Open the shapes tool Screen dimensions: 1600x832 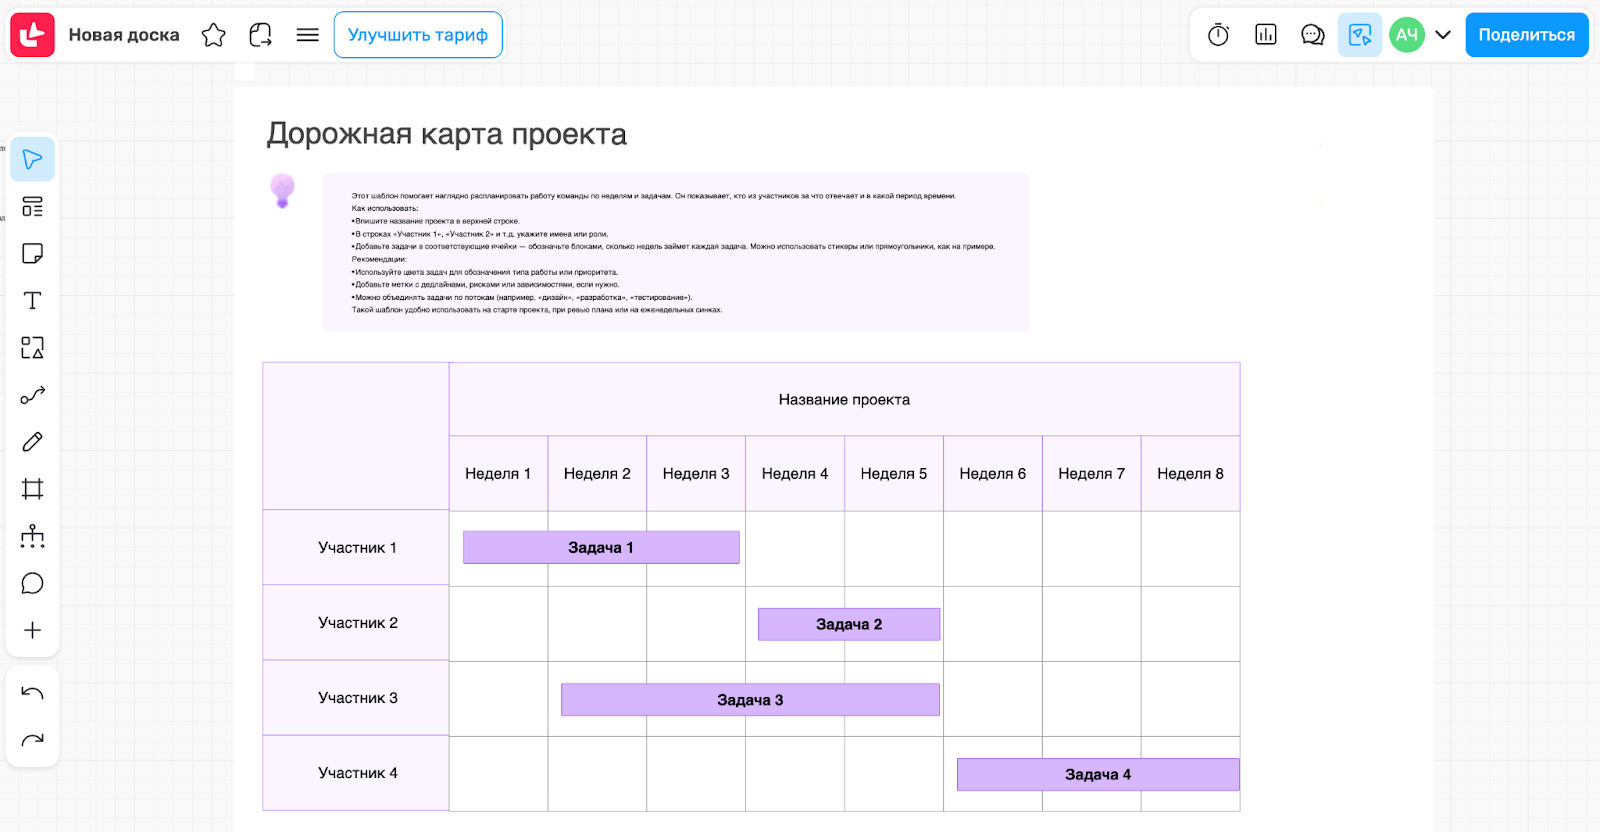32,348
